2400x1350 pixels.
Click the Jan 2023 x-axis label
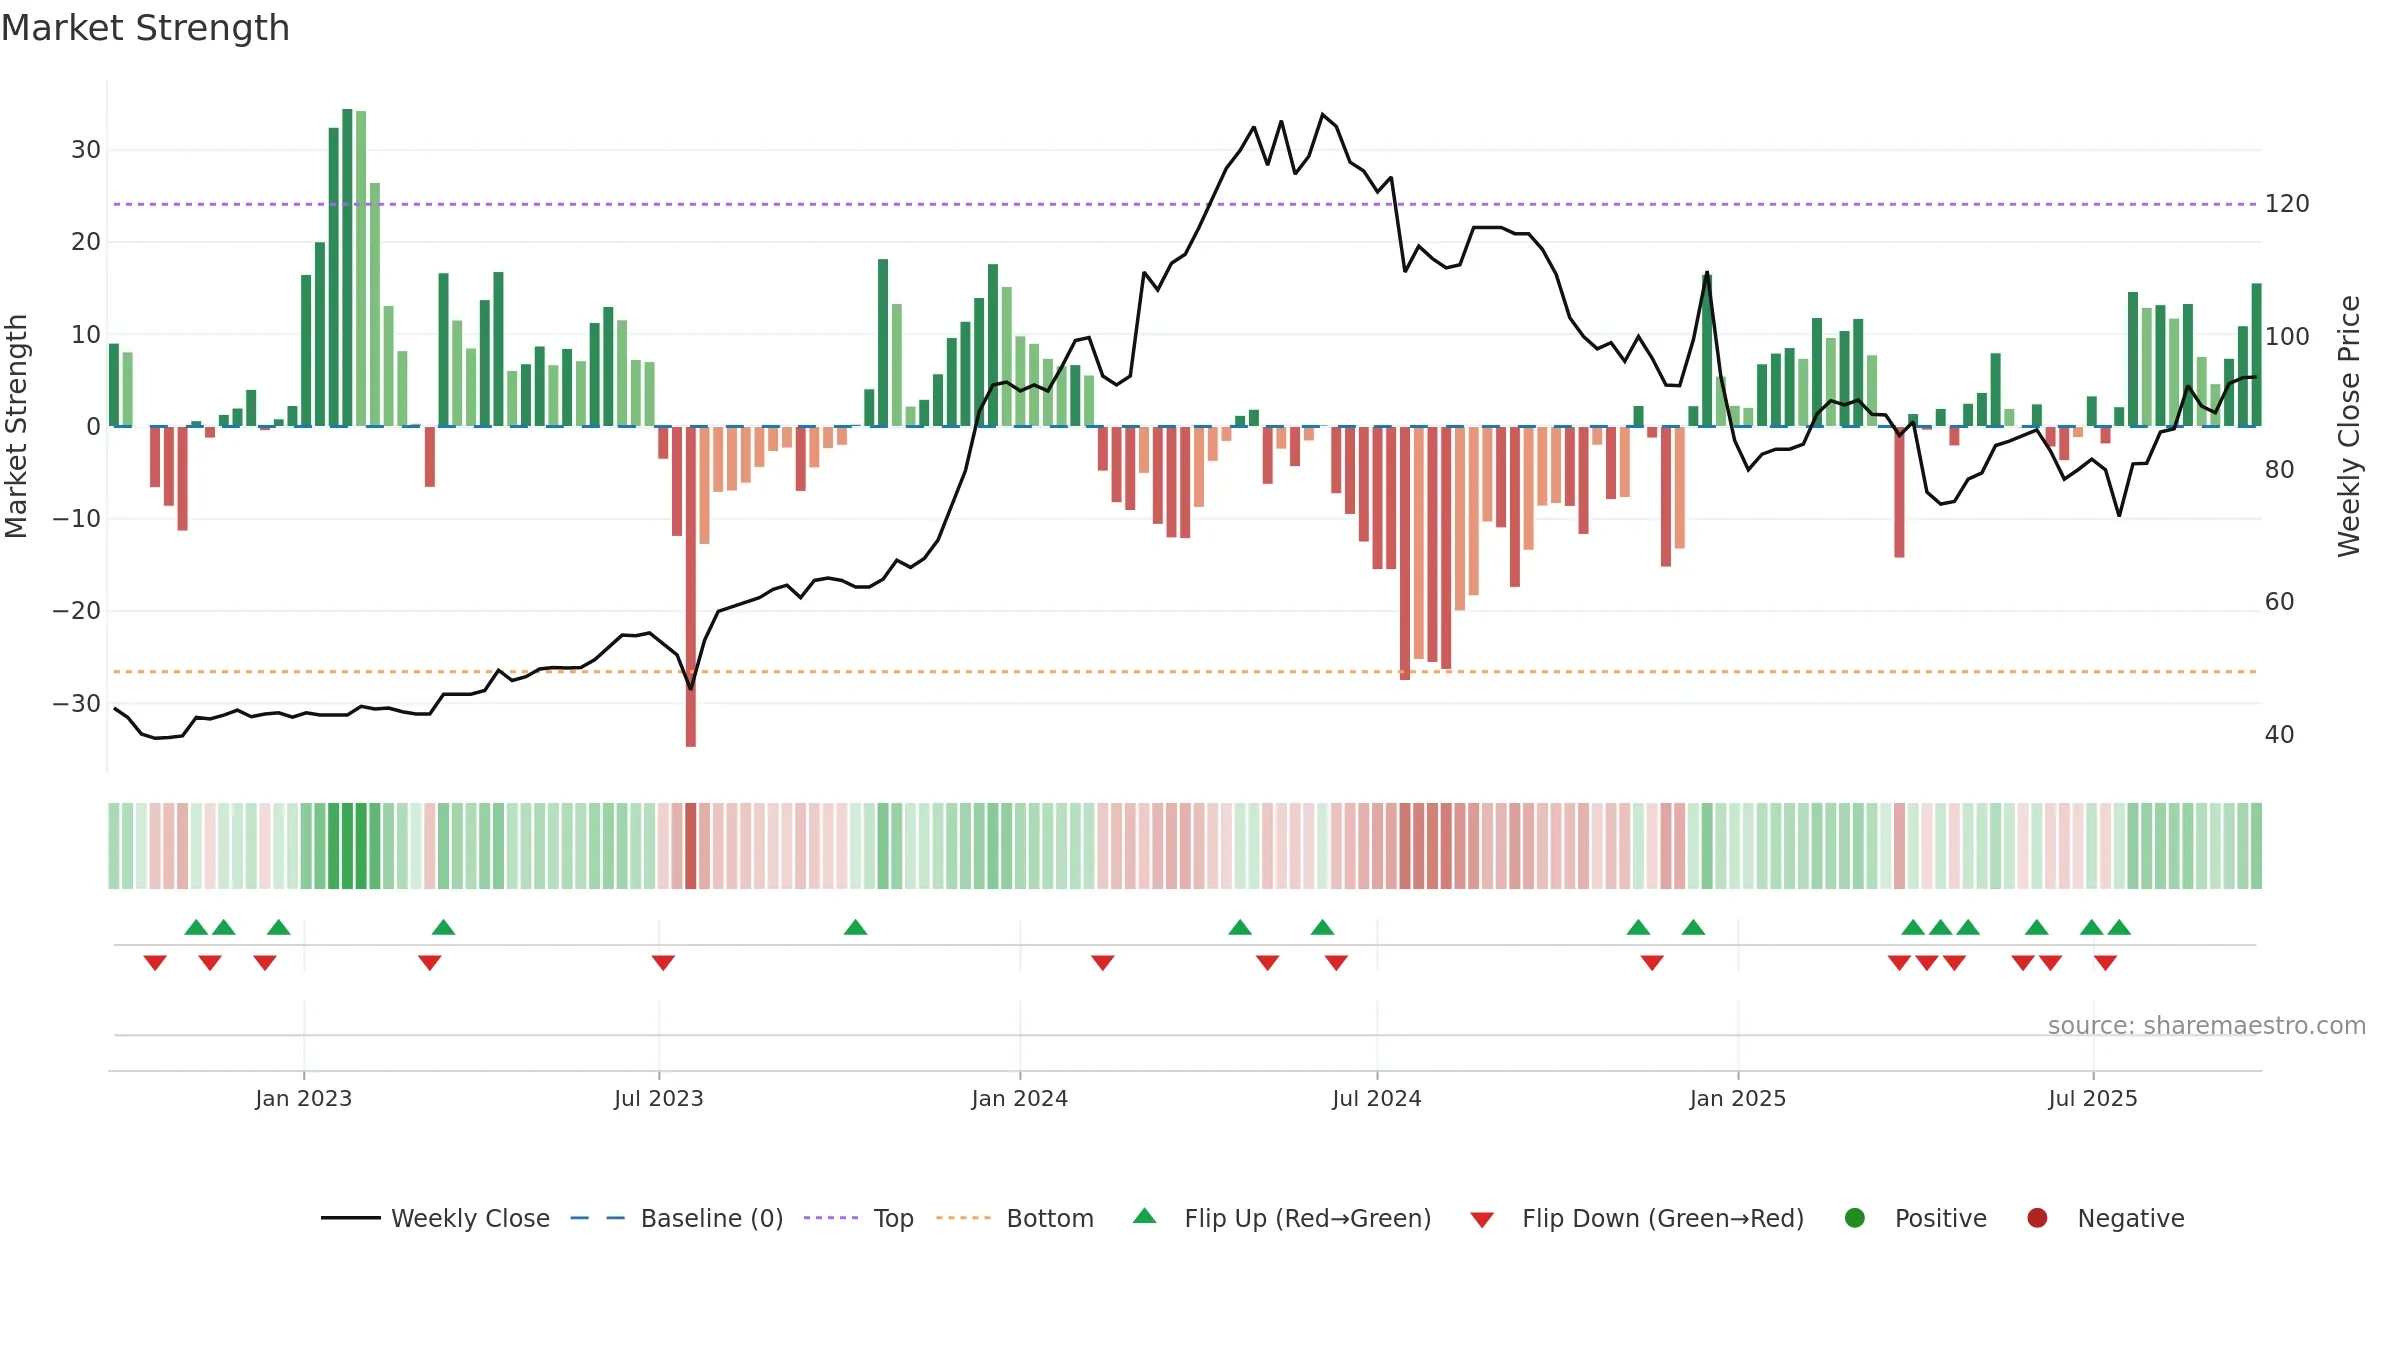(304, 1098)
